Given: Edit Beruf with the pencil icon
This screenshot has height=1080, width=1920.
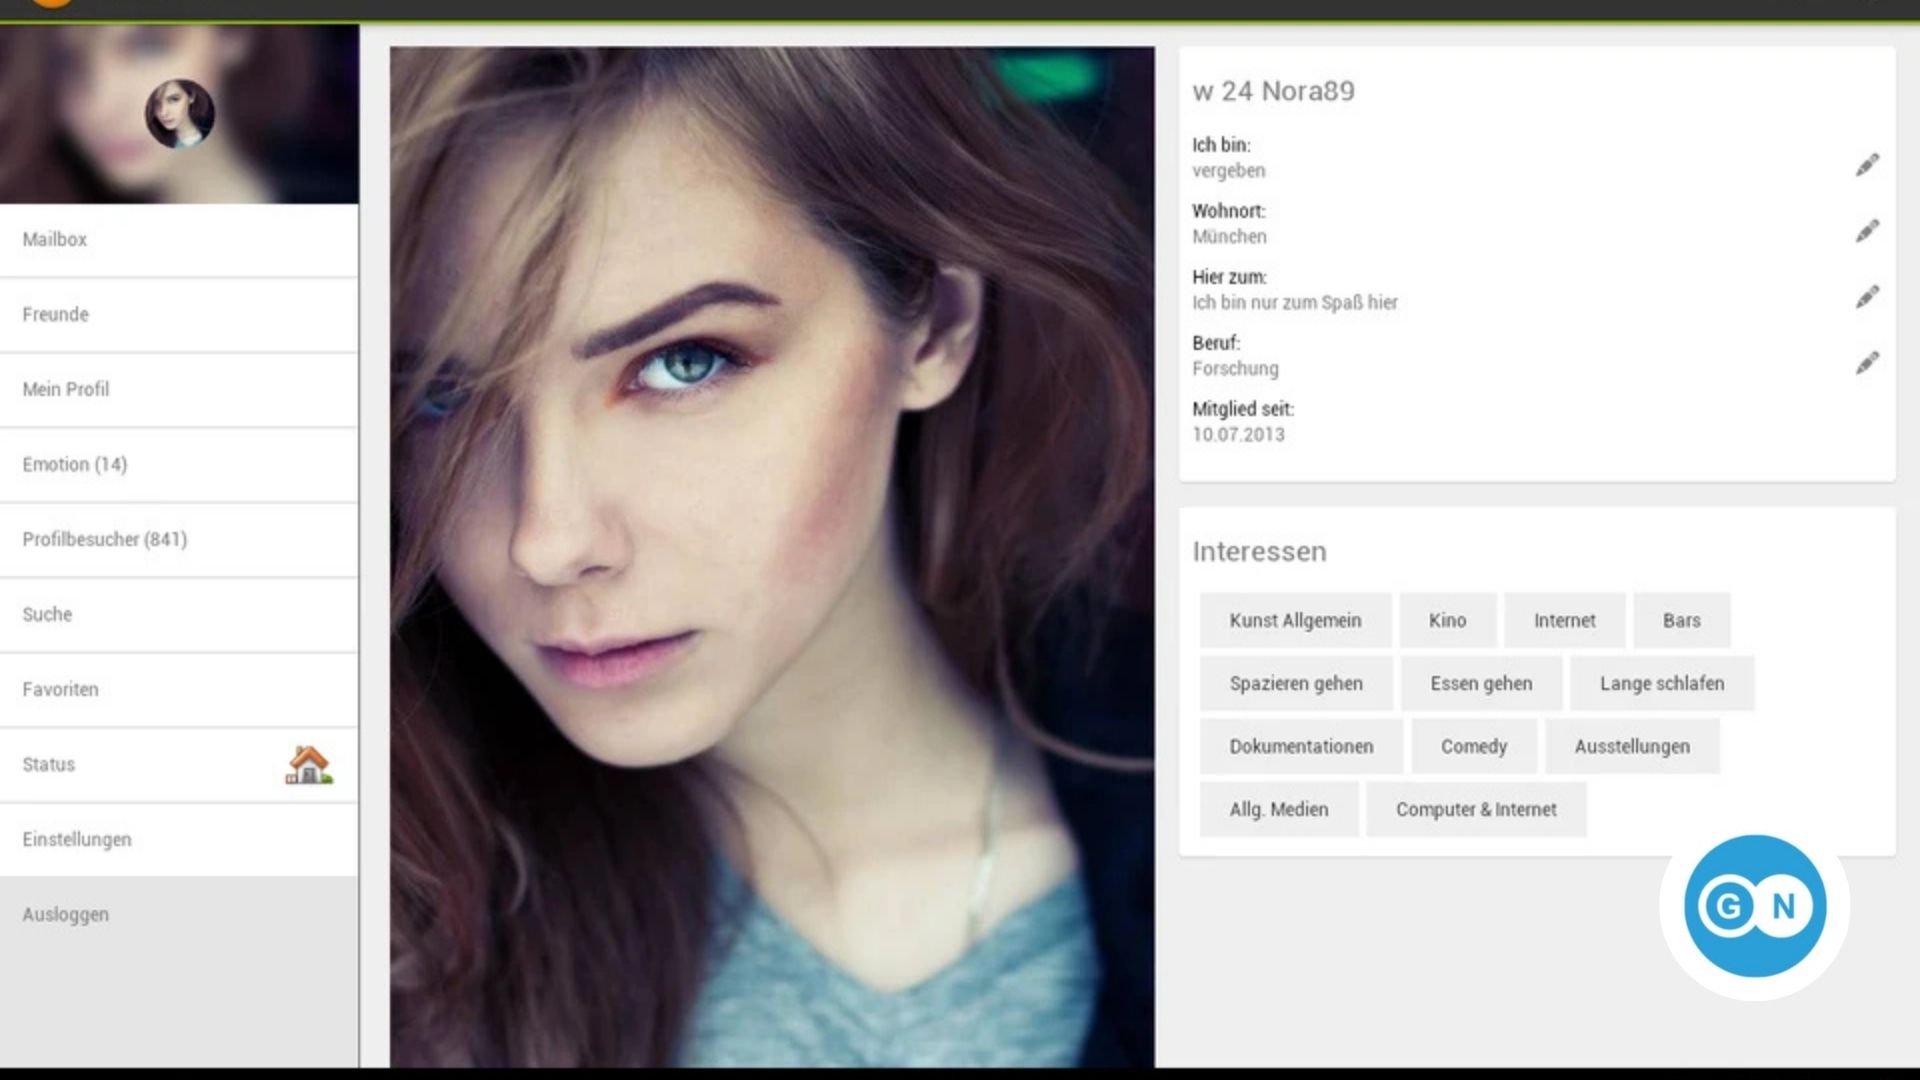Looking at the screenshot, I should tap(1866, 363).
